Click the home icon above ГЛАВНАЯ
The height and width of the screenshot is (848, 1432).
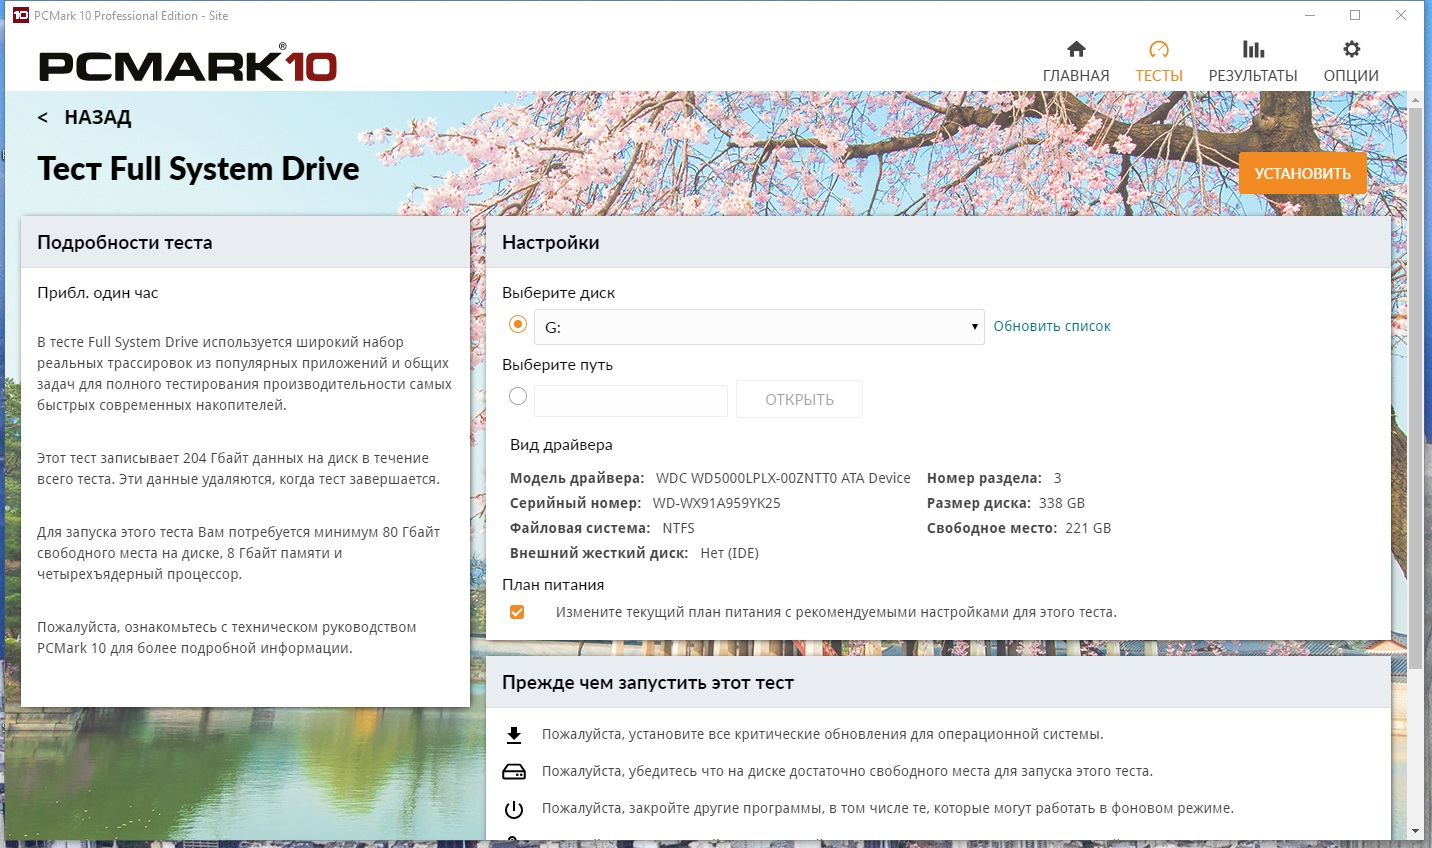click(1076, 49)
